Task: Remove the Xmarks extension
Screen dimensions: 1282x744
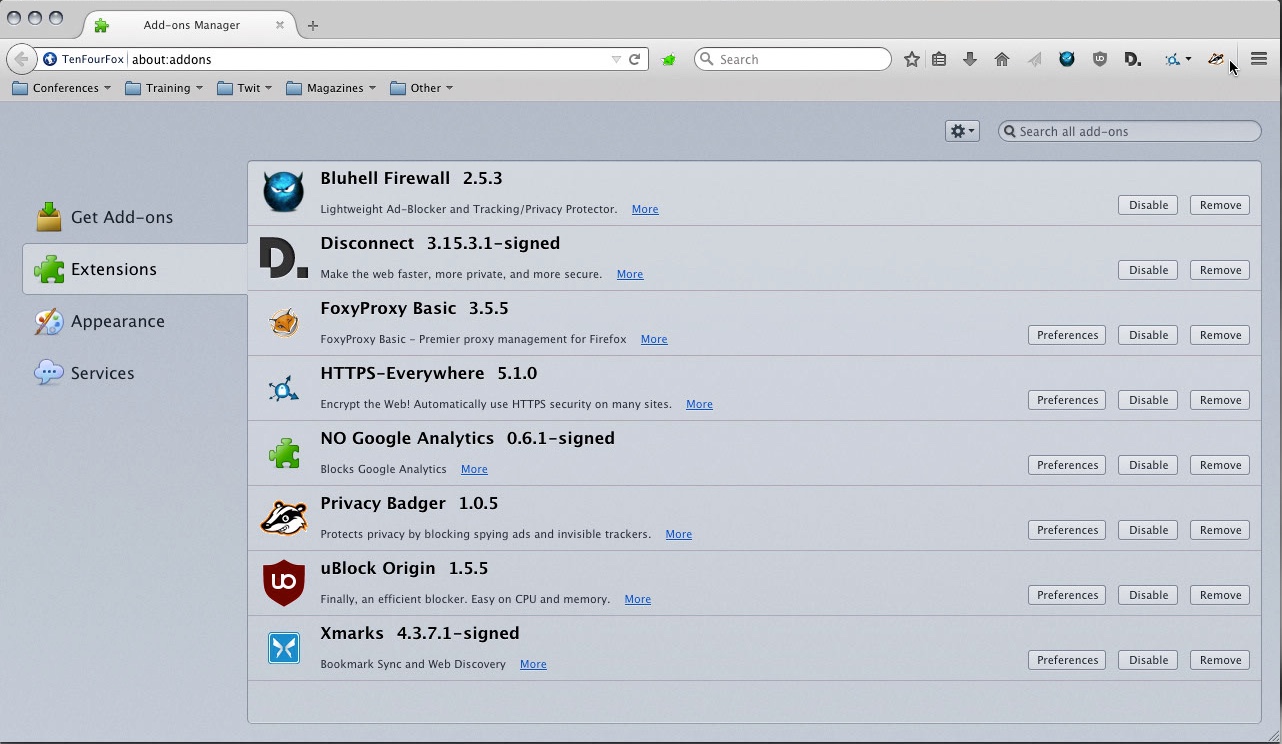Action: (1220, 660)
